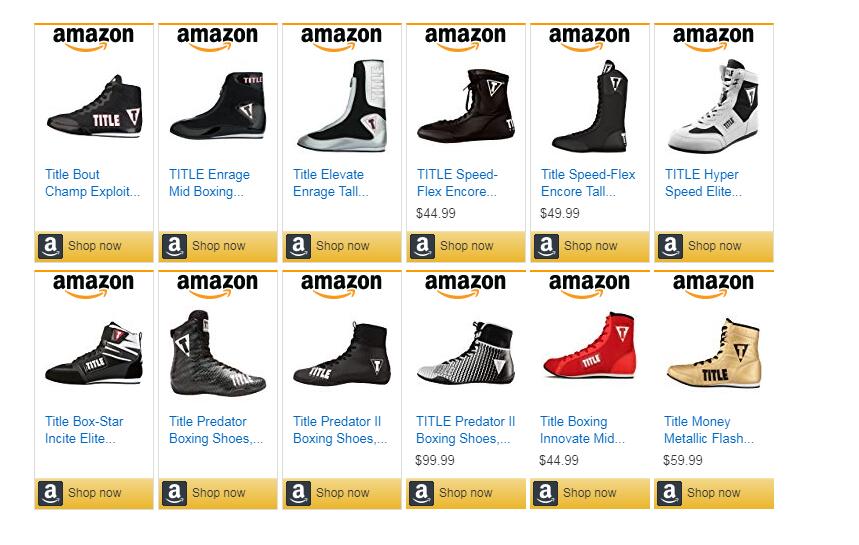Click Amazon icon on TITLE Enrage Mid card
859x545 pixels.
(174, 246)
